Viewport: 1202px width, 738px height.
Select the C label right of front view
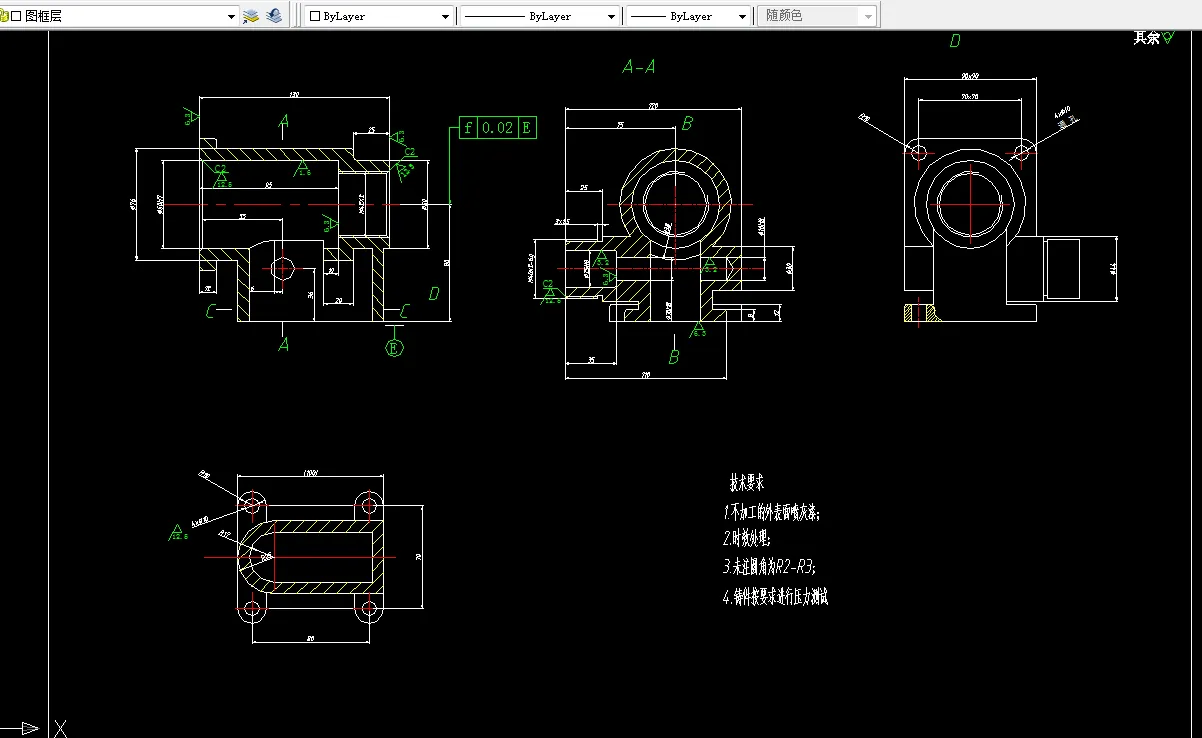pos(404,312)
